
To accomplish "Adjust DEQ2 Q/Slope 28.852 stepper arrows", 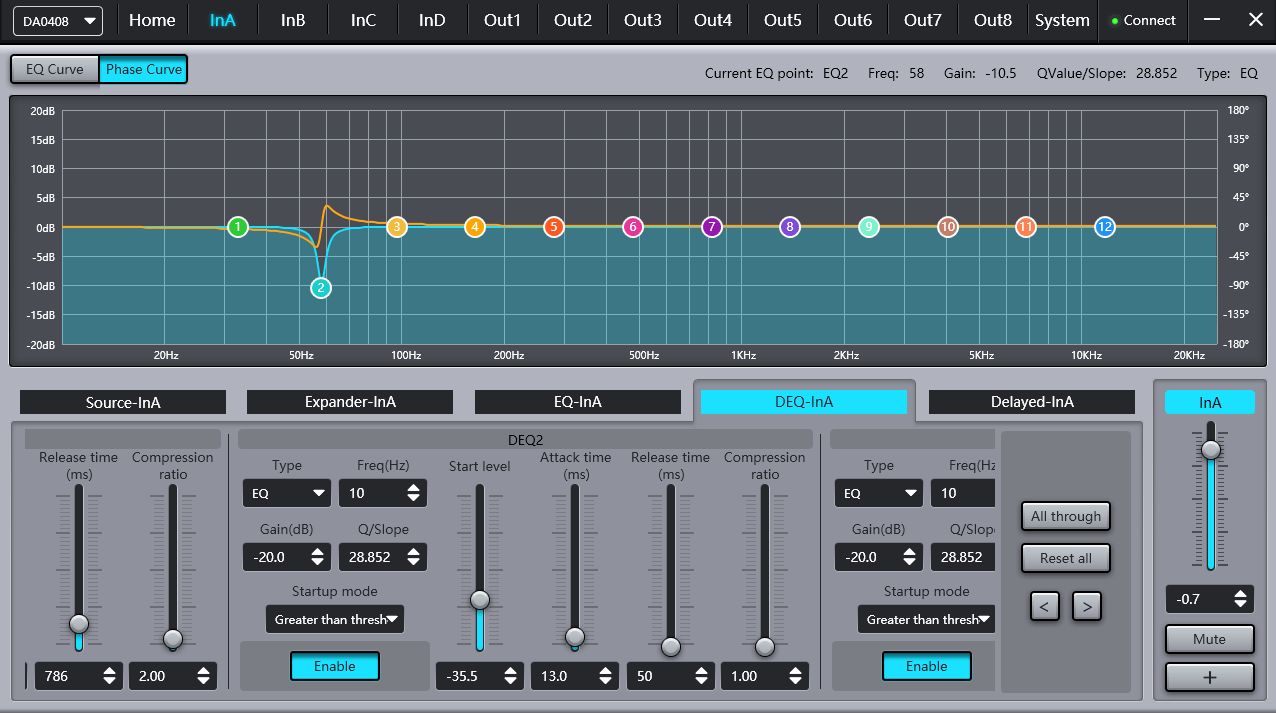I will [x=413, y=557].
